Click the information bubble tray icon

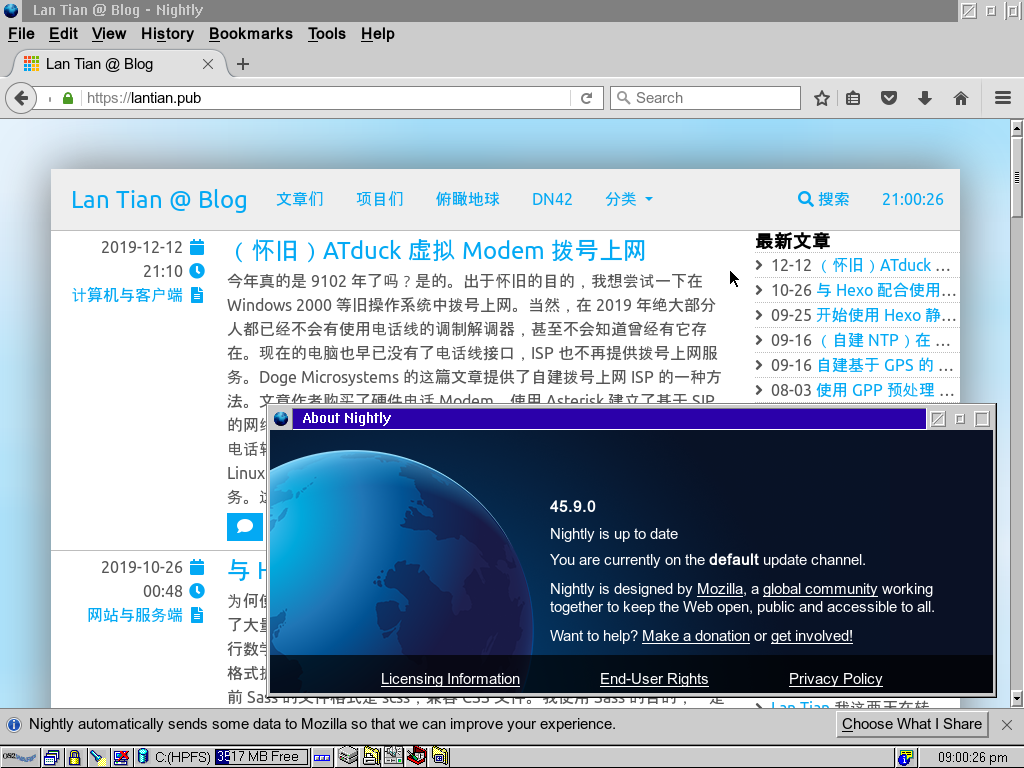904,758
